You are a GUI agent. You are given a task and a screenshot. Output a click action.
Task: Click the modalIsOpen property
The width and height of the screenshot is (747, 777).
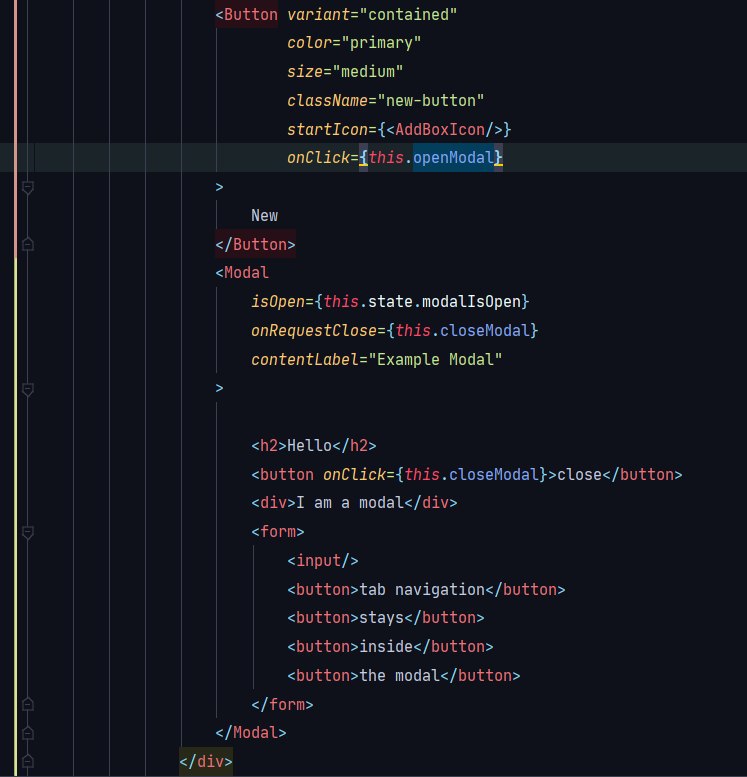pyautogui.click(x=471, y=301)
